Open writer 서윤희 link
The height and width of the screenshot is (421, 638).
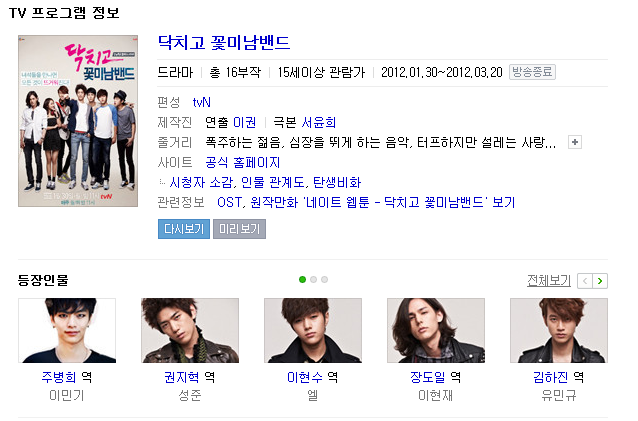(x=319, y=122)
